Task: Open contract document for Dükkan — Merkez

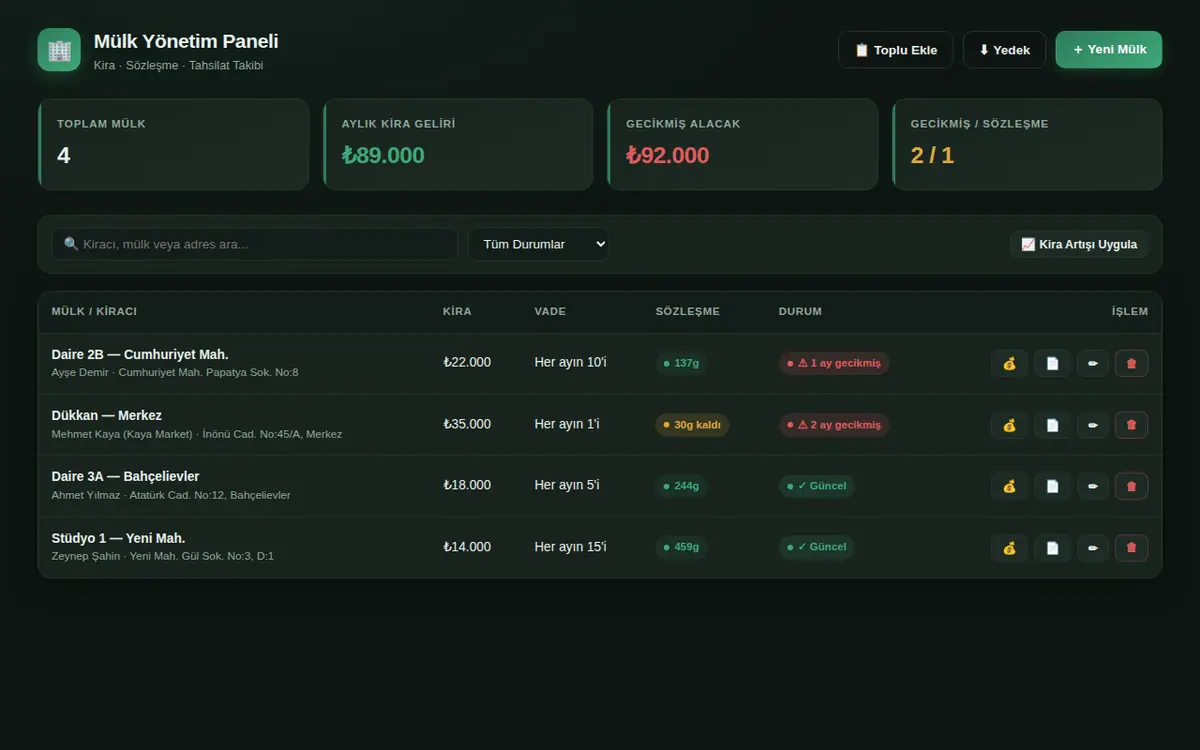Action: [1052, 425]
